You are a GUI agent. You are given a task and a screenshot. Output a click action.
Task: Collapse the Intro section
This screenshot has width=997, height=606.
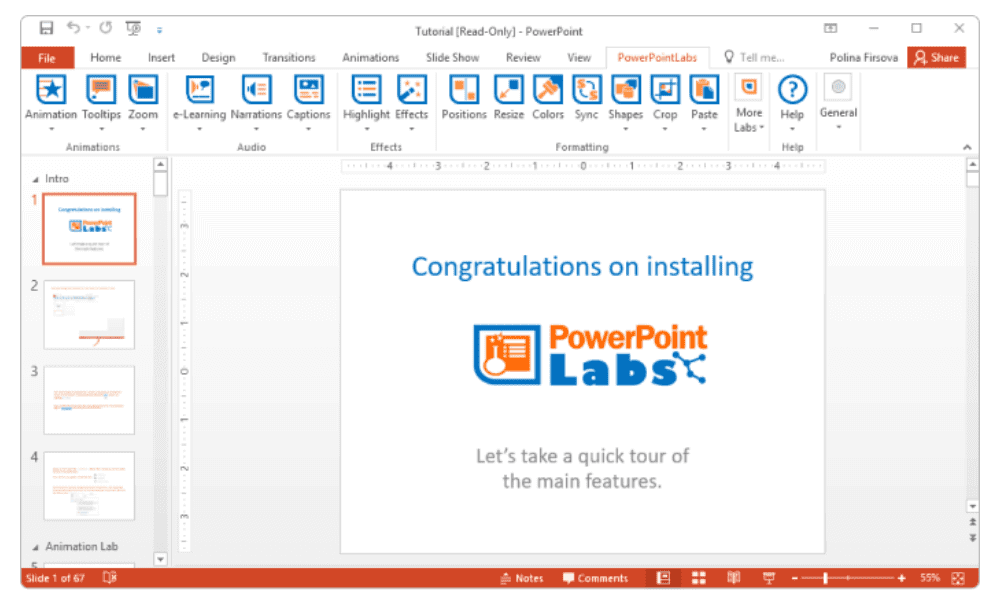click(36, 179)
